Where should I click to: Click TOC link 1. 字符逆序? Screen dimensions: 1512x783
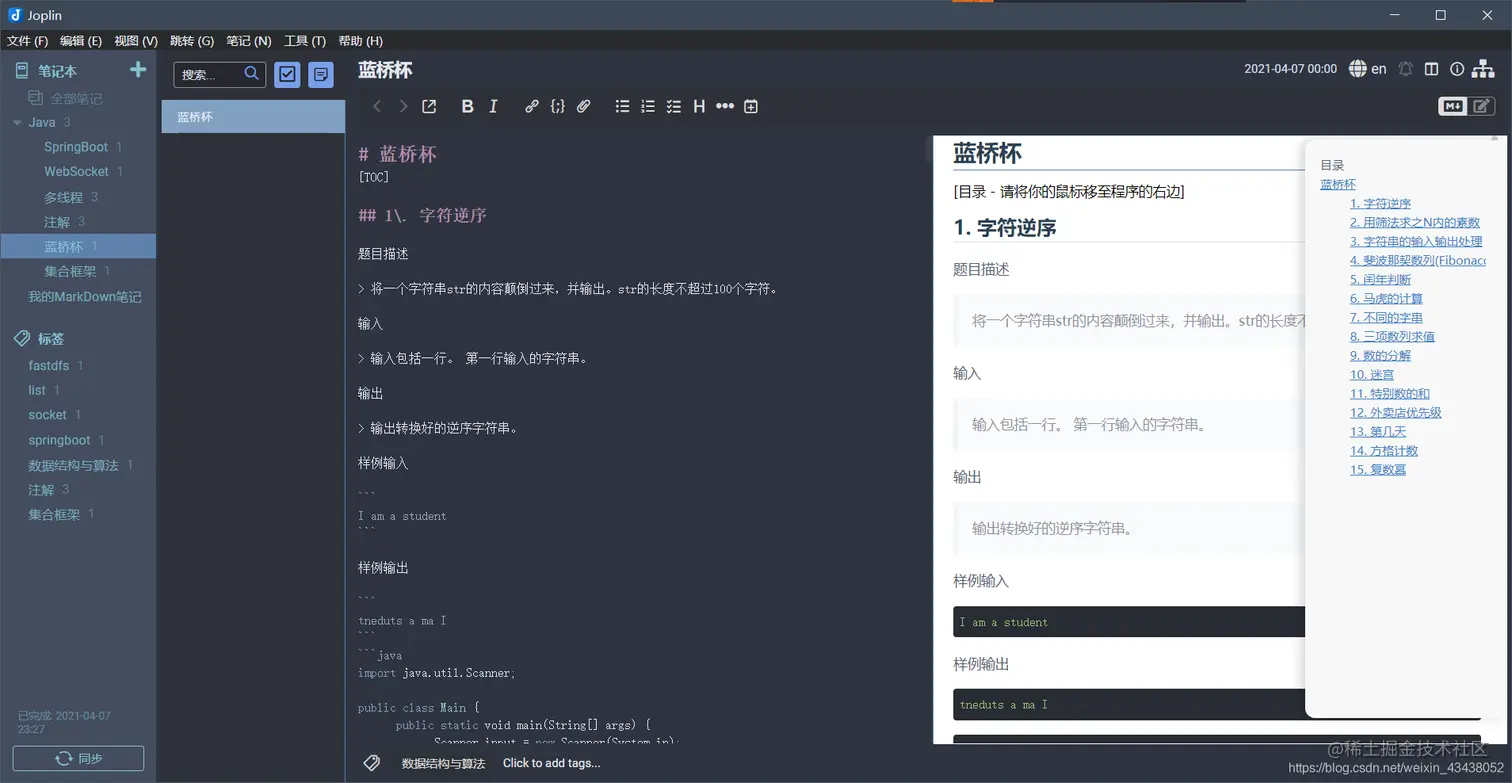pyautogui.click(x=1380, y=203)
